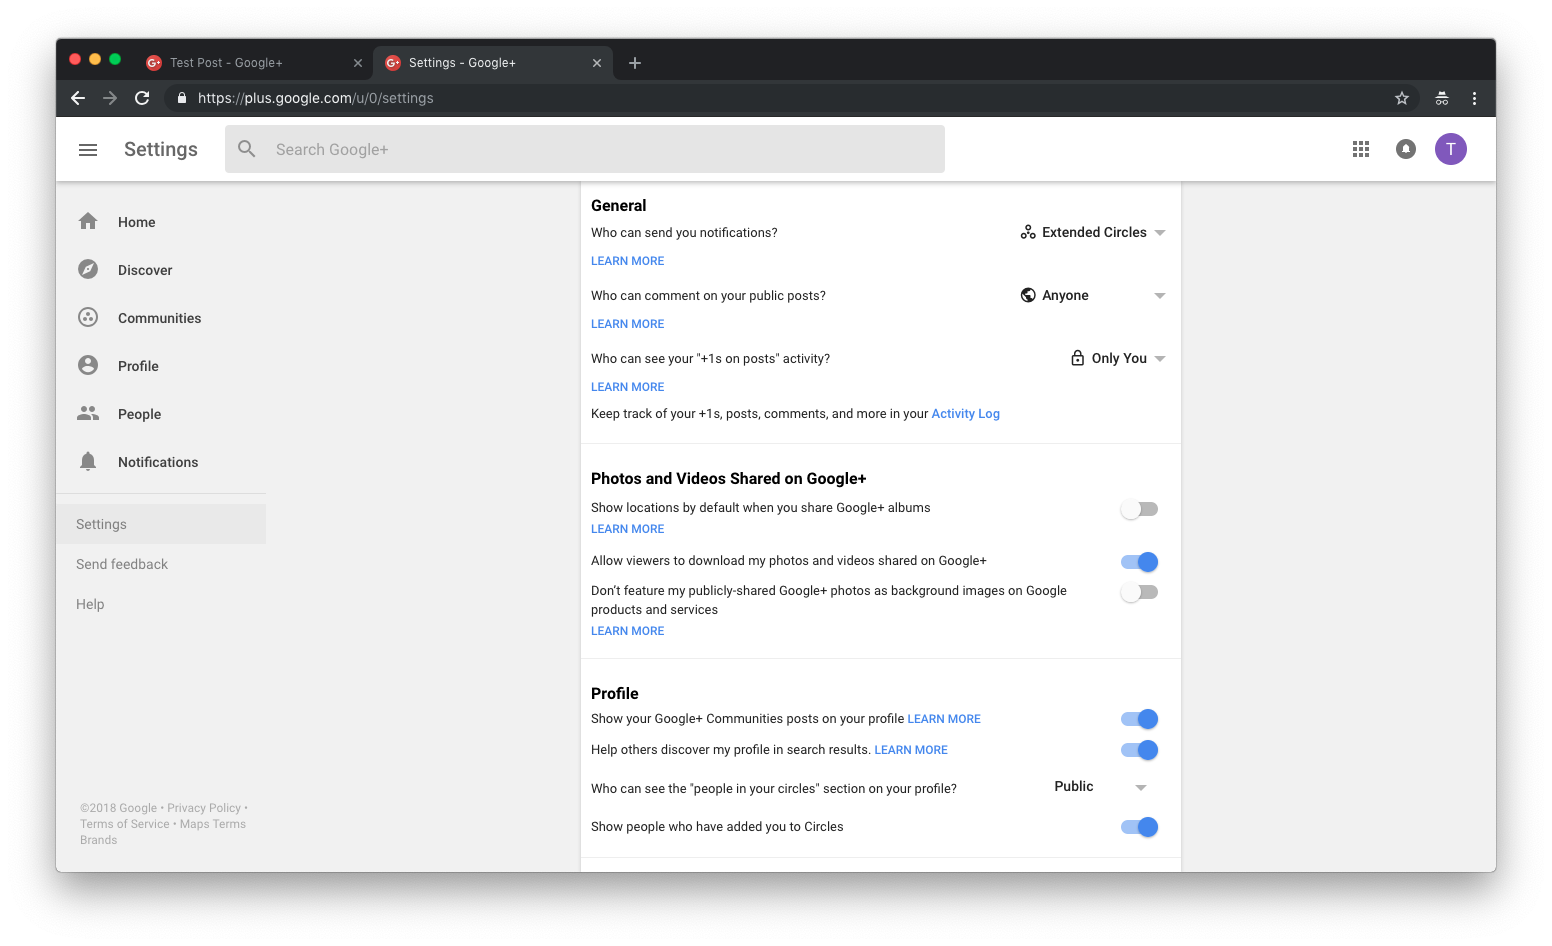1552x946 pixels.
Task: Enable show locations on shared albums
Action: (x=1139, y=509)
